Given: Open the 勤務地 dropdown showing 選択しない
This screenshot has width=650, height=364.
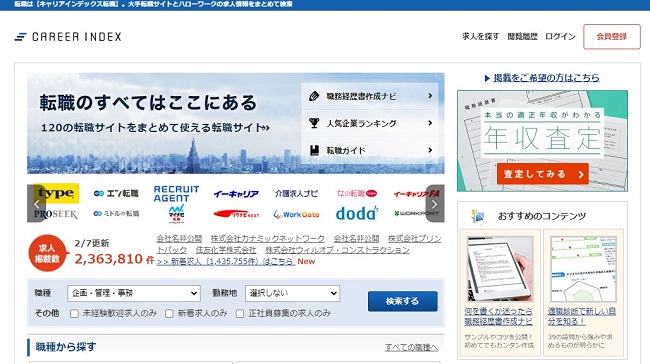Looking at the screenshot, I should pyautogui.click(x=292, y=293).
